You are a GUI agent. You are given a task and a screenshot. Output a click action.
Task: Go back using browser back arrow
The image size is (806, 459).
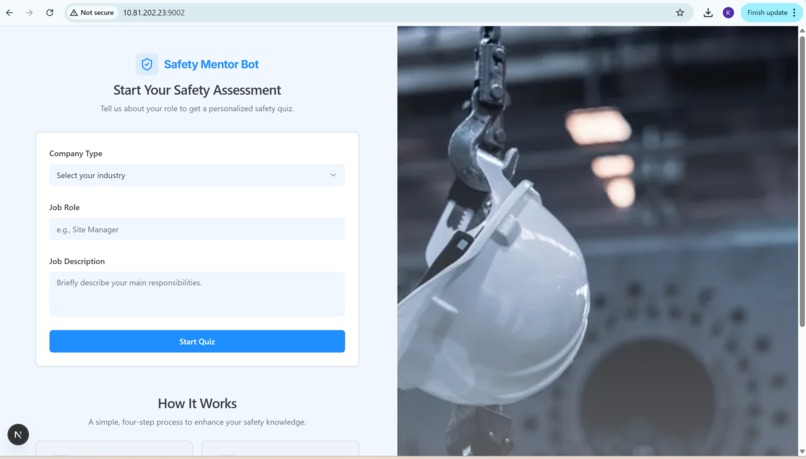click(x=10, y=13)
